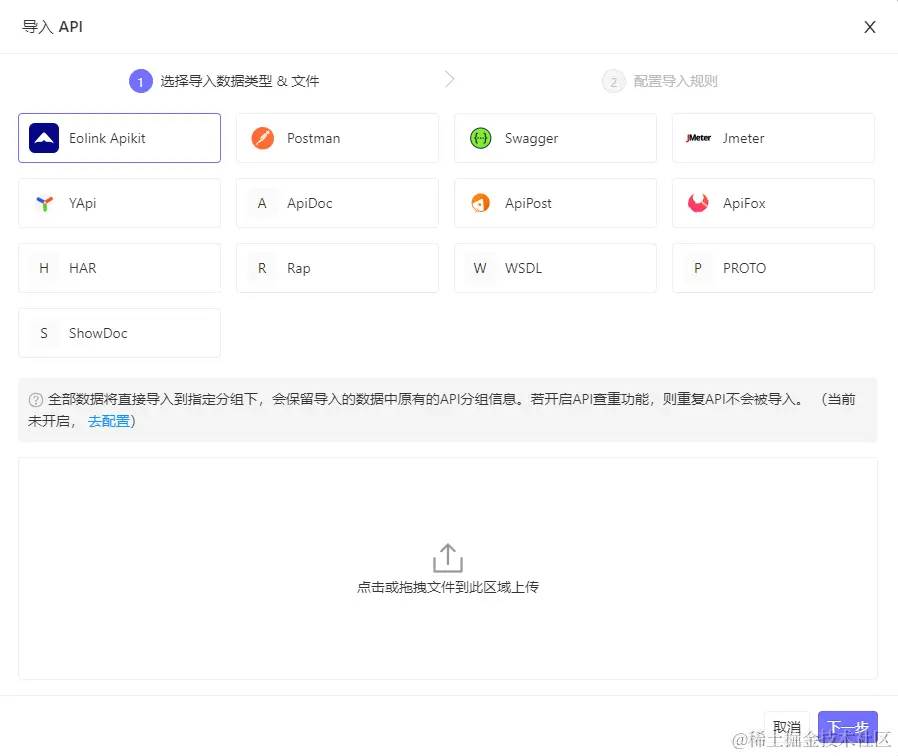
Task: Click step 2 配置导入规则
Action: click(660, 81)
